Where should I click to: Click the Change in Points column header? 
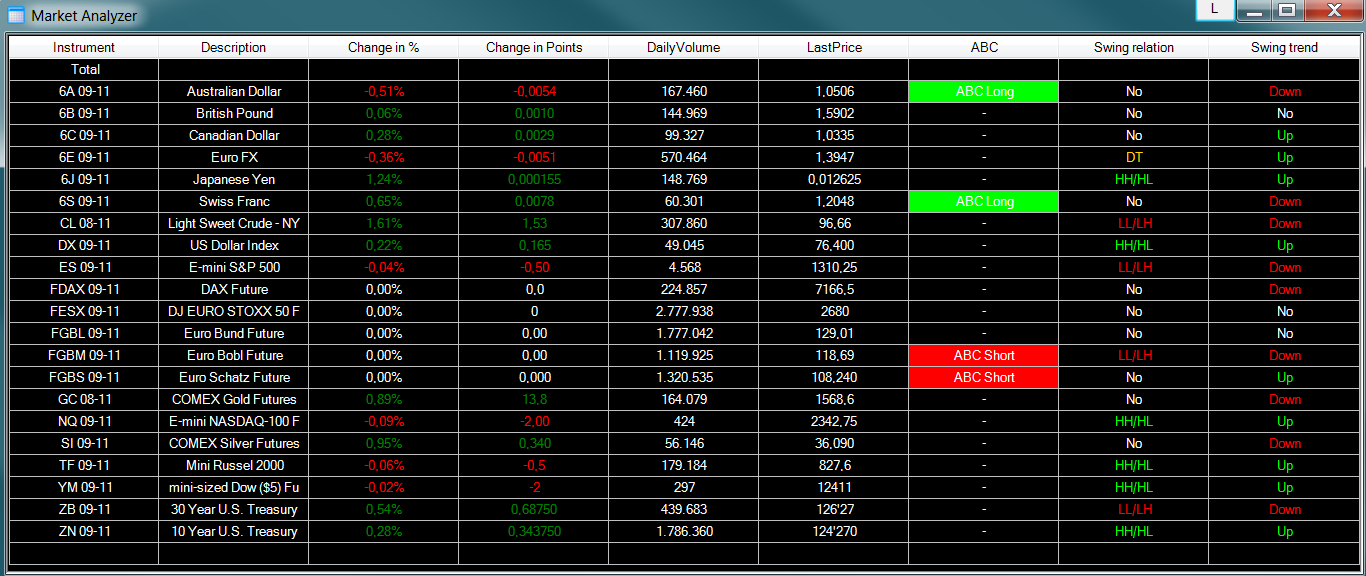534,47
